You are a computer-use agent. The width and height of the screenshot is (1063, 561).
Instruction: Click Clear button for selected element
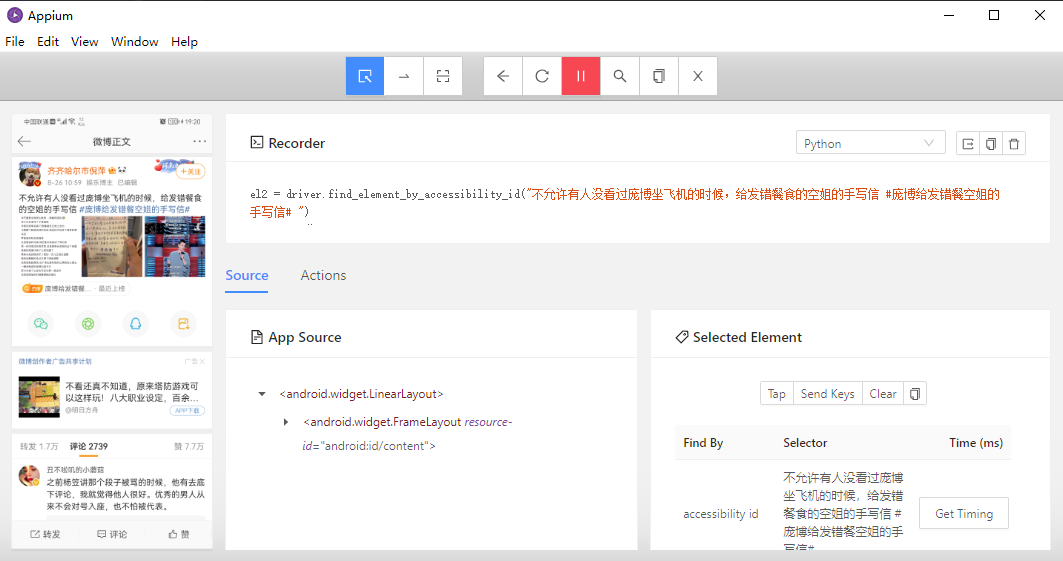(883, 394)
